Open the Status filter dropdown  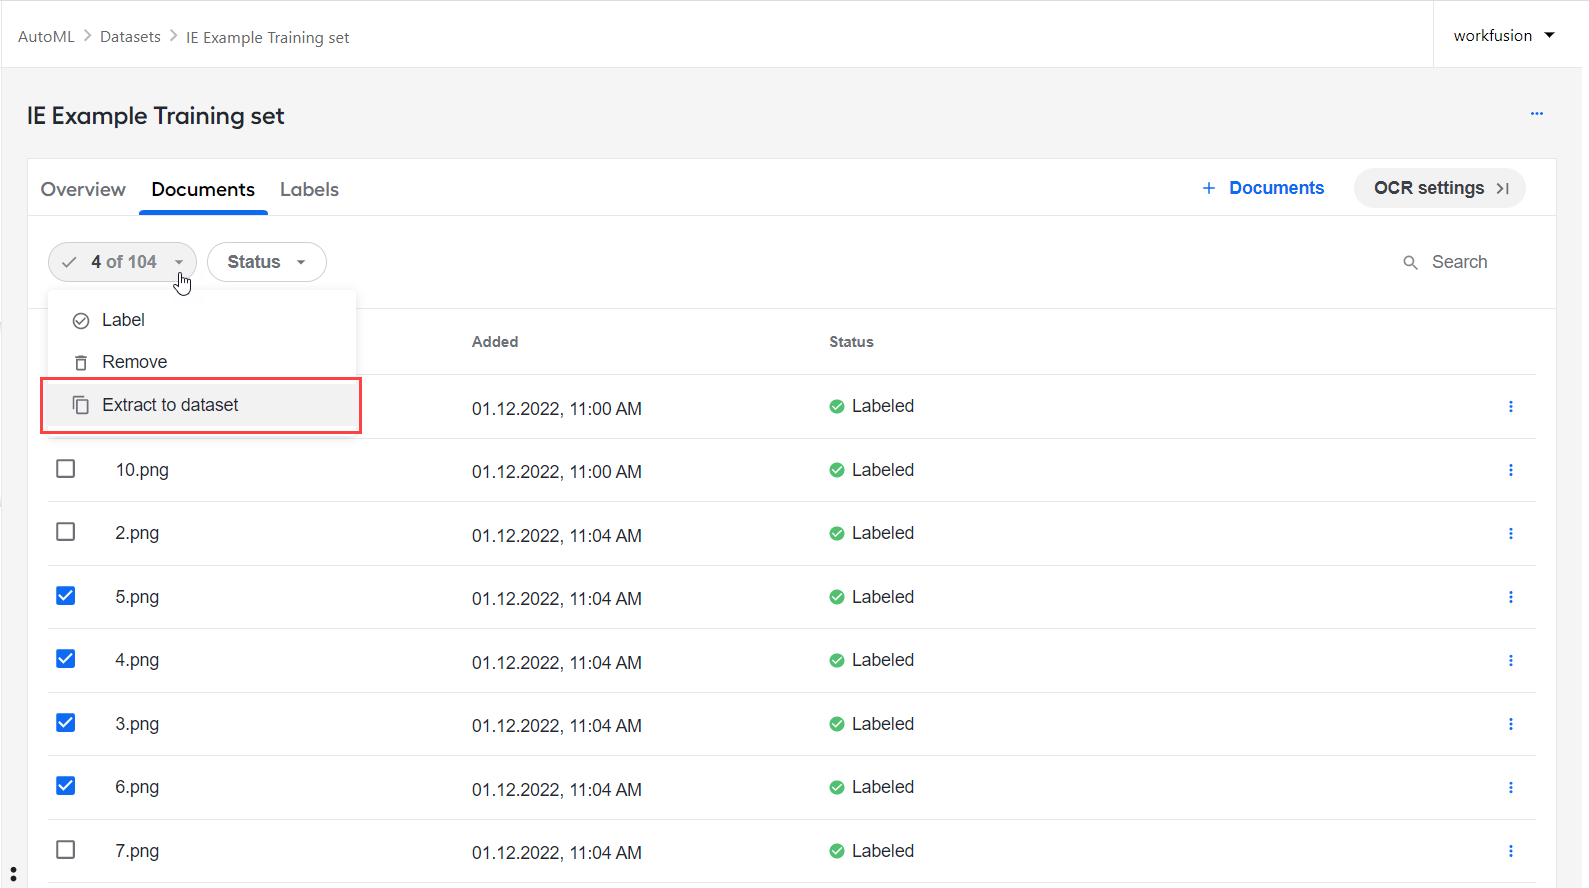click(267, 262)
